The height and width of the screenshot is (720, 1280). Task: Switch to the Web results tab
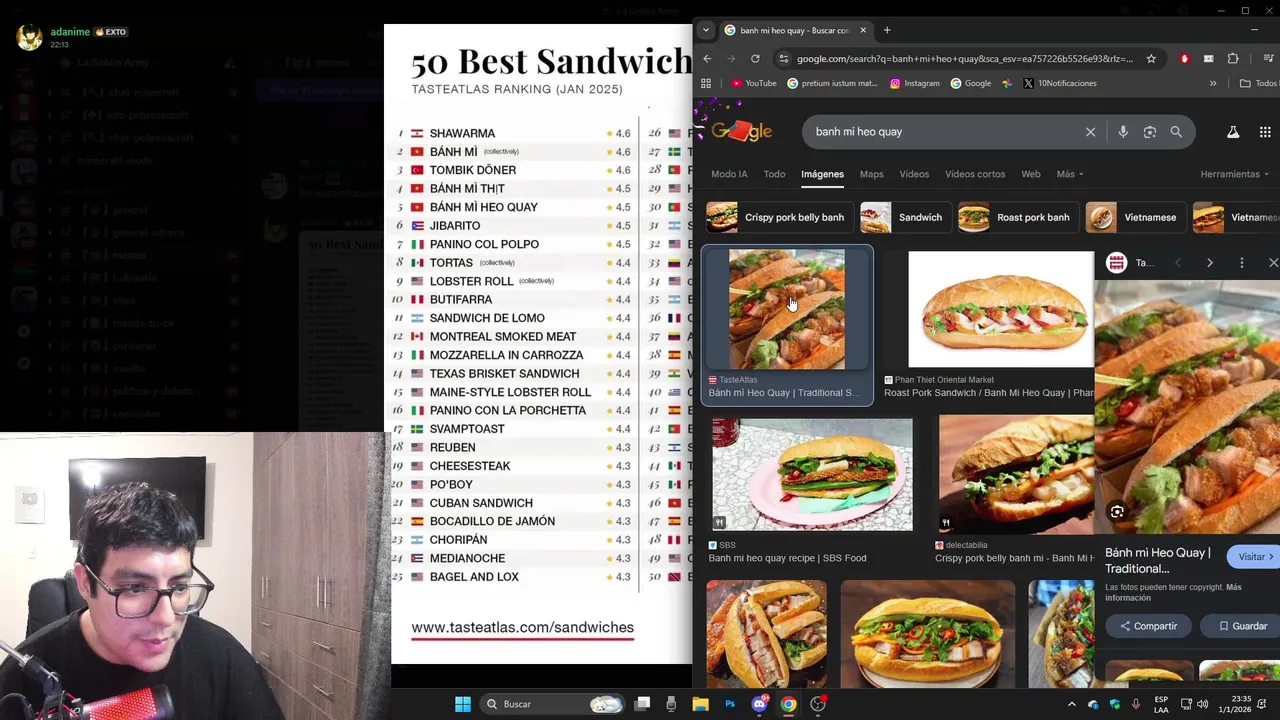[1030, 174]
